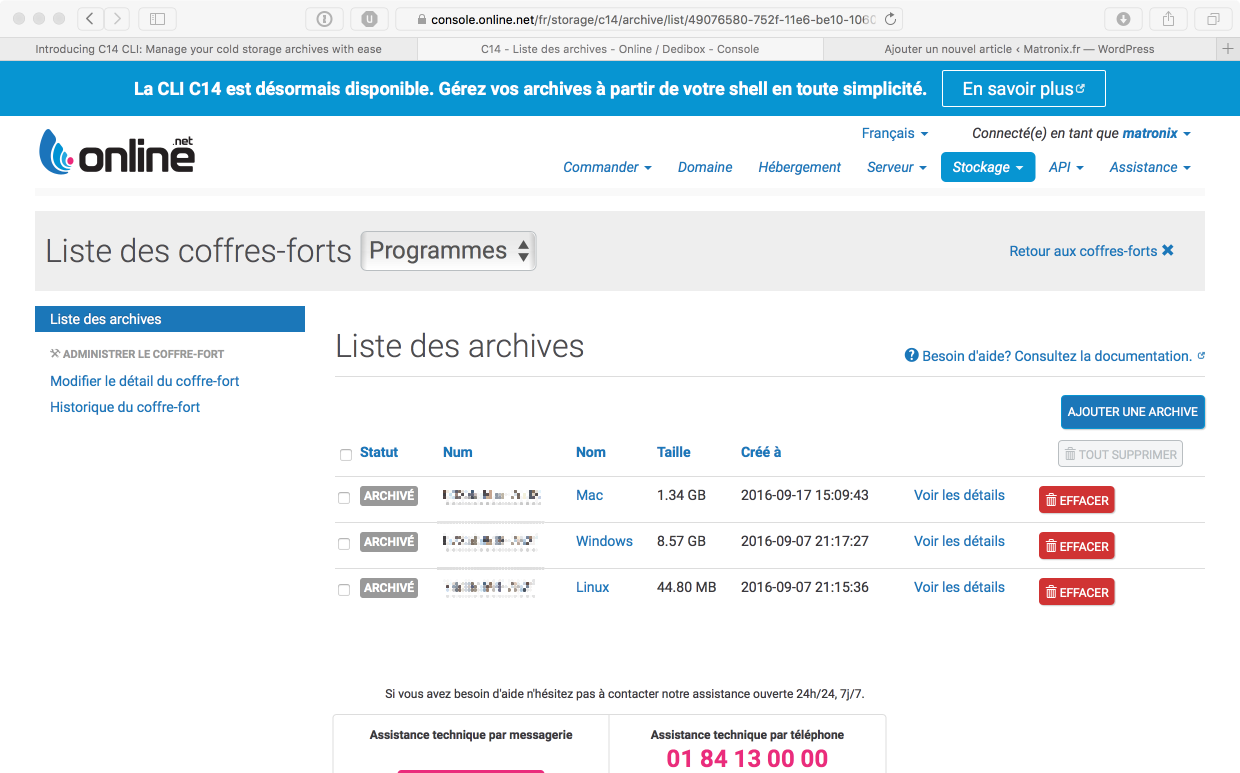Open the matronix account dropdown
The height and width of the screenshot is (773, 1240).
[1156, 133]
